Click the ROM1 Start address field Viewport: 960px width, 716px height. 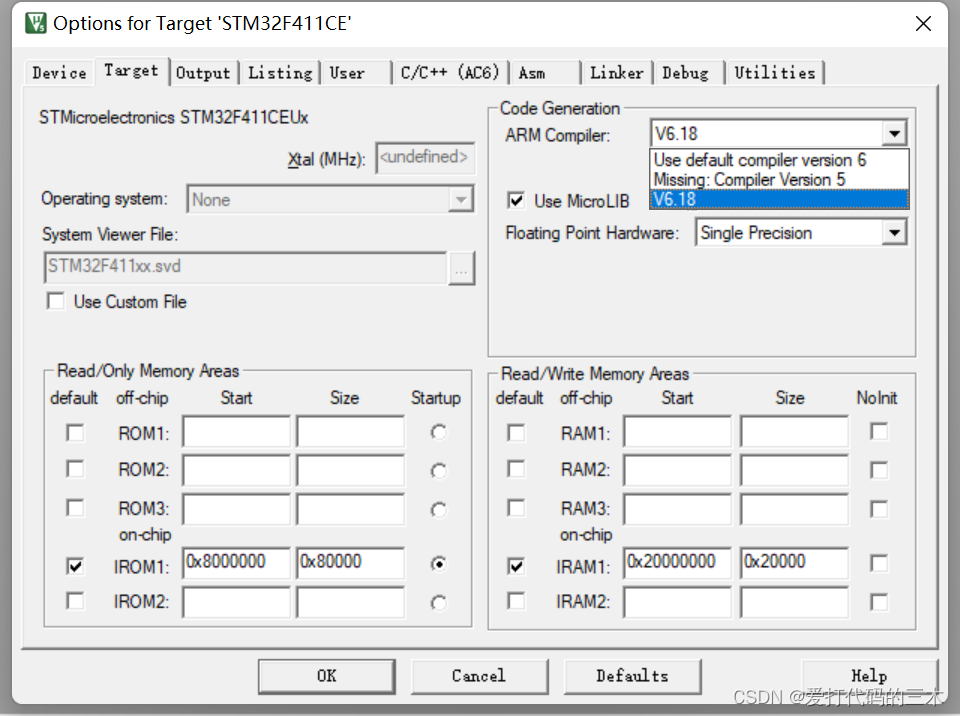236,432
